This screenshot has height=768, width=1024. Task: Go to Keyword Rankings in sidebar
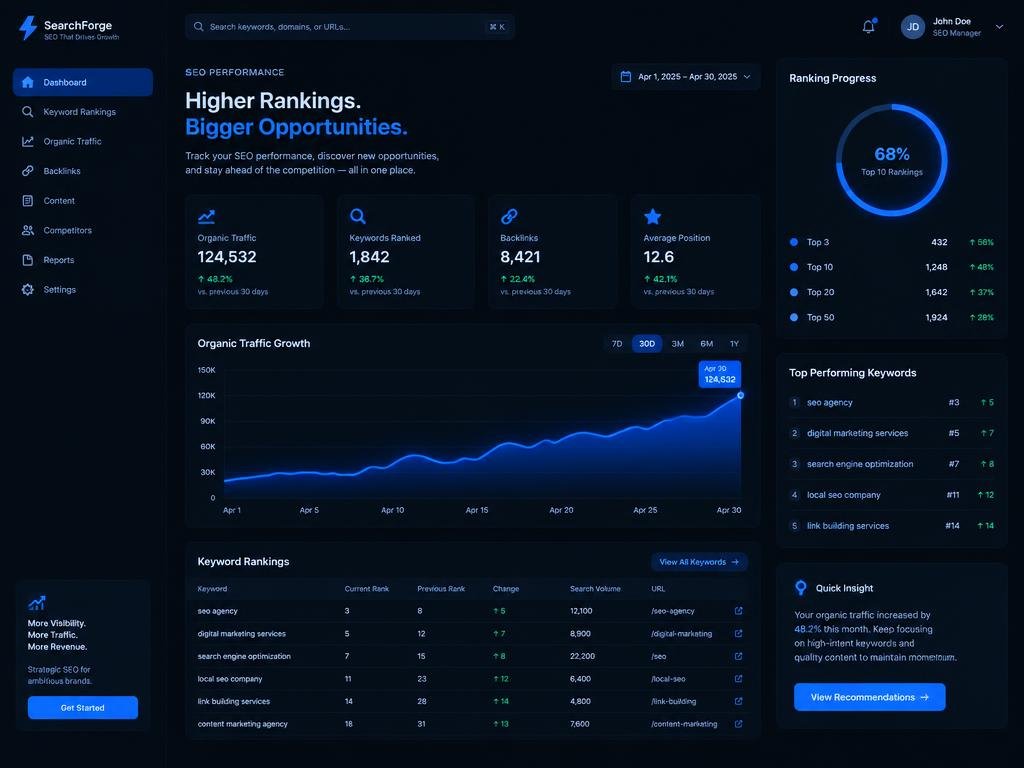[83, 112]
